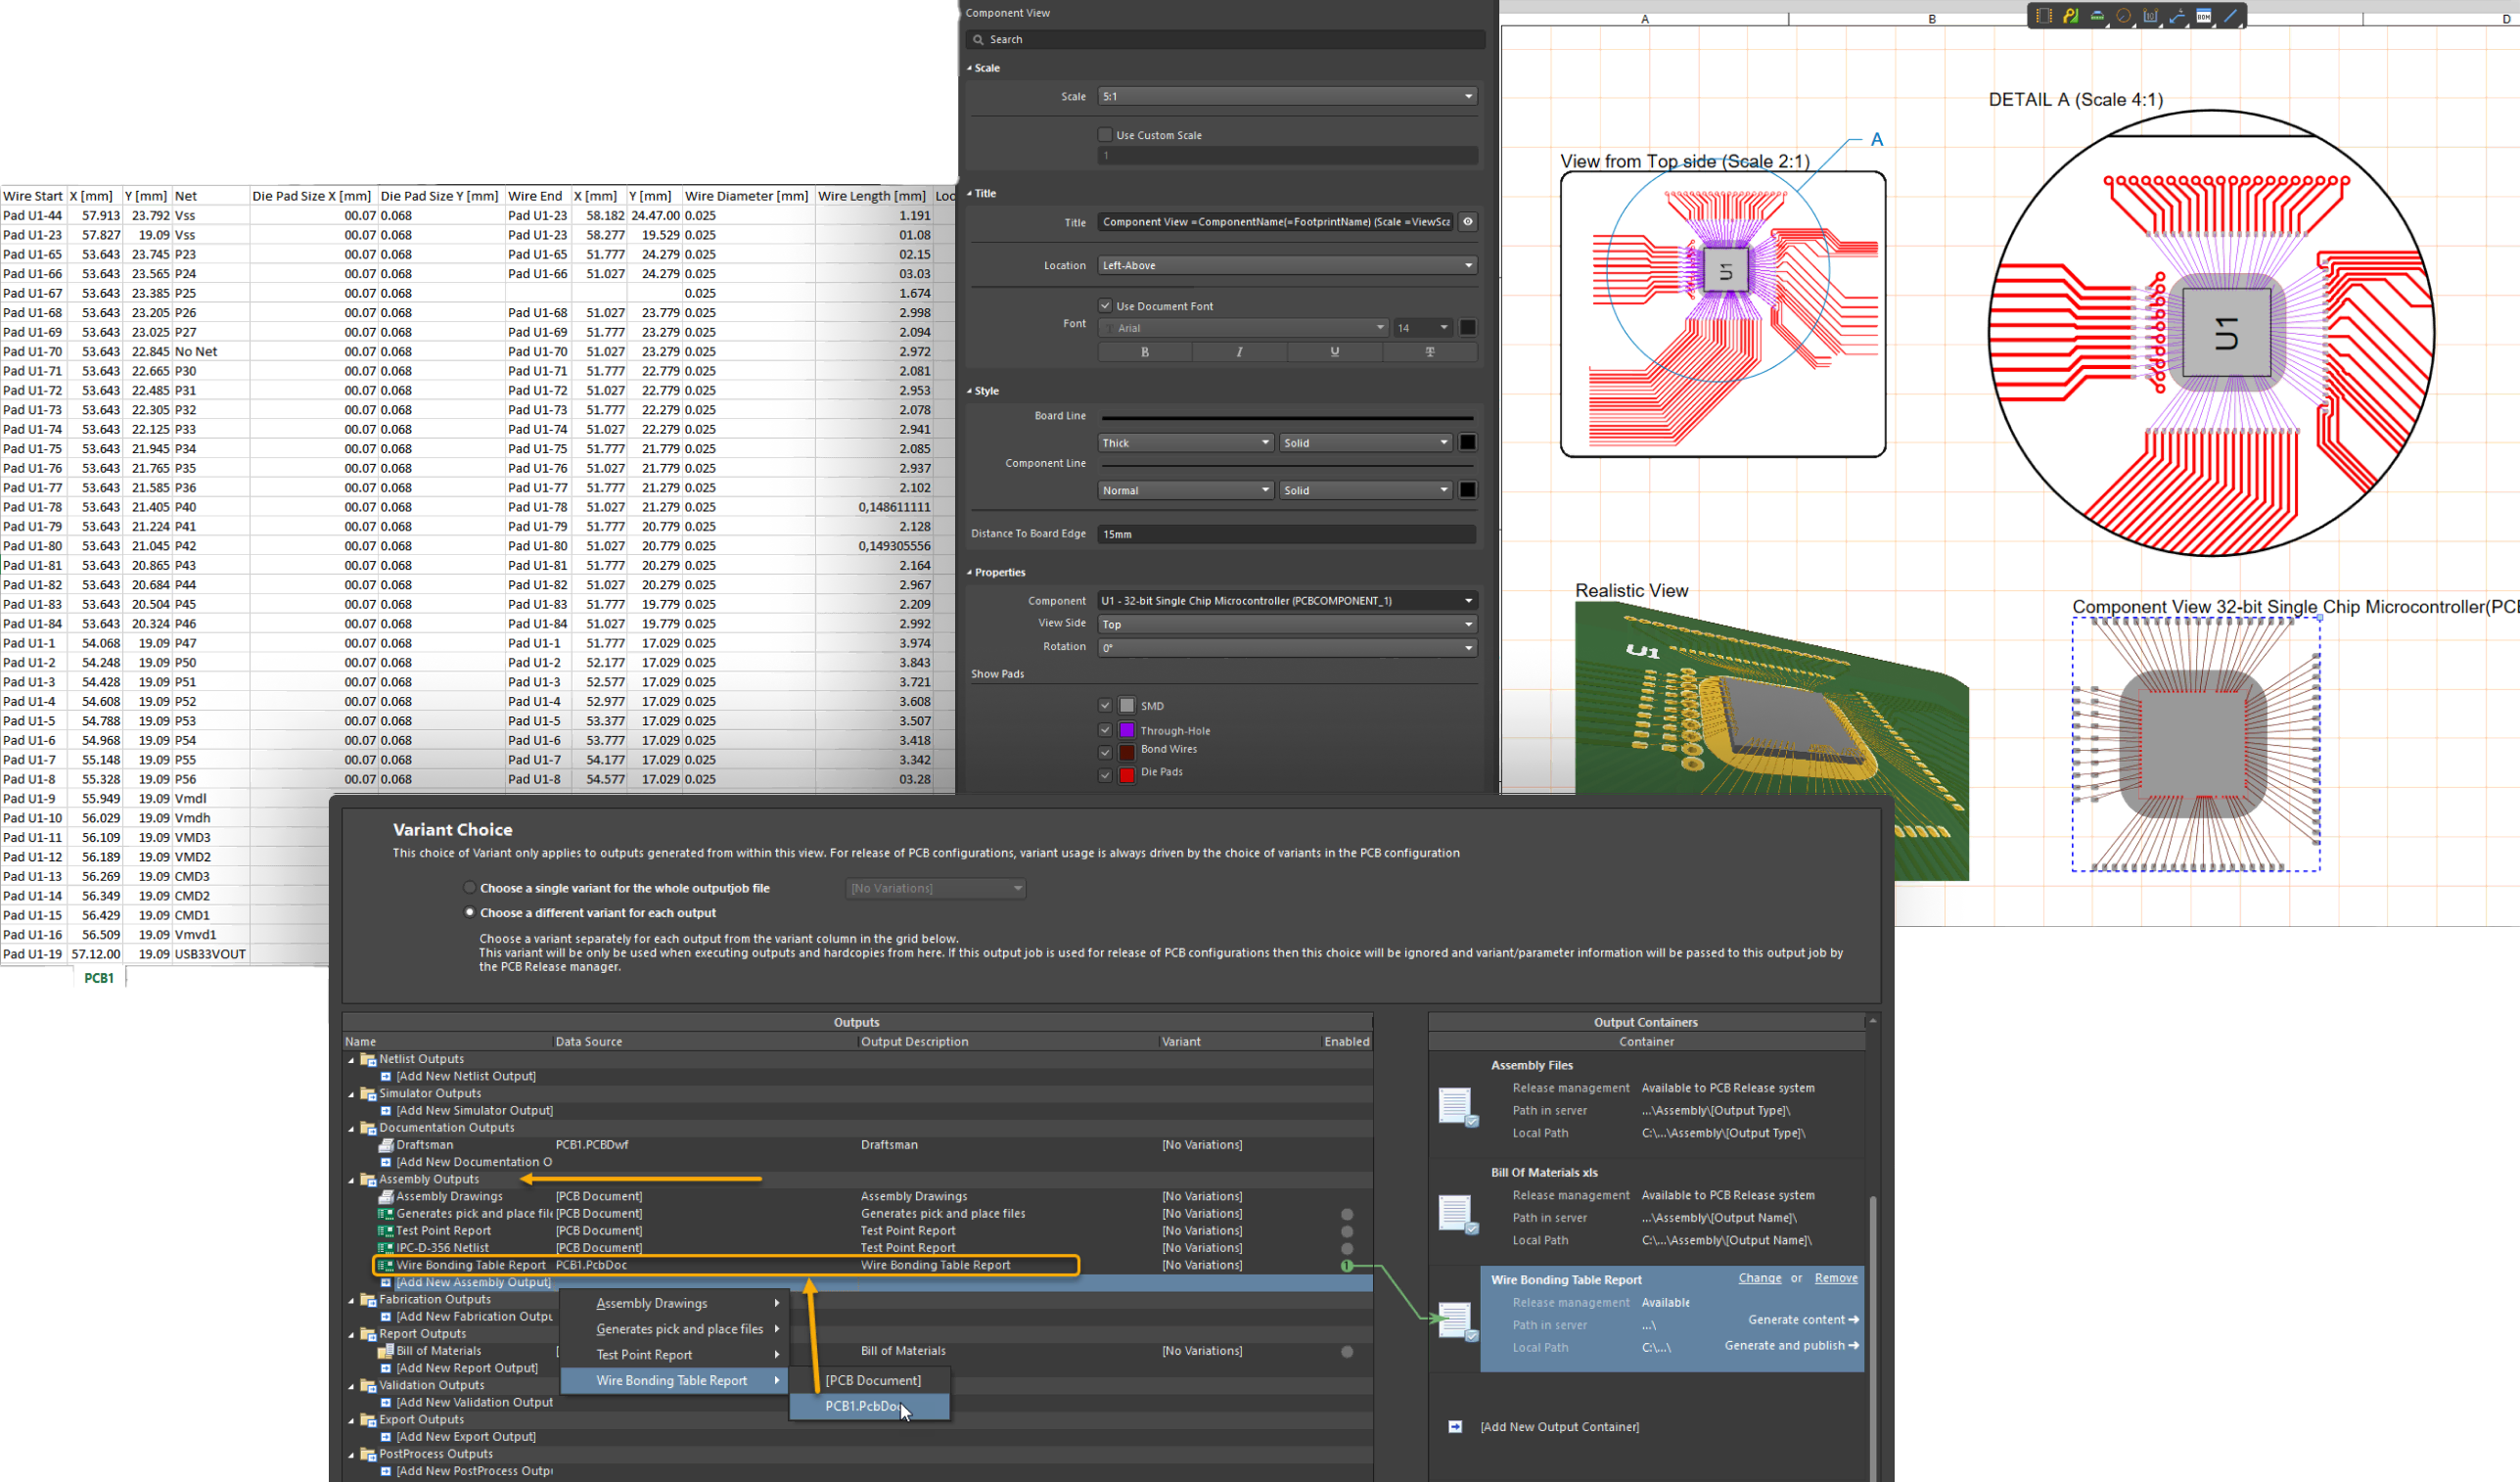Viewport: 2520px width, 1482px height.
Task: Select single variant for whole outputjob
Action: [469, 888]
